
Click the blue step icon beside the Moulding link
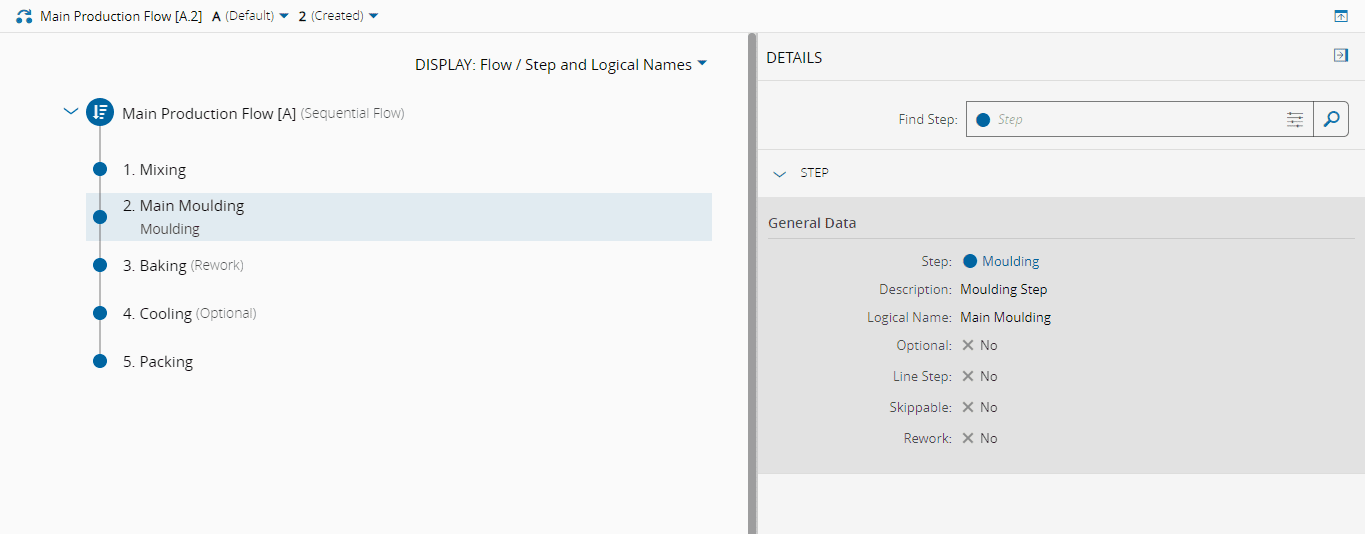[x=969, y=261]
